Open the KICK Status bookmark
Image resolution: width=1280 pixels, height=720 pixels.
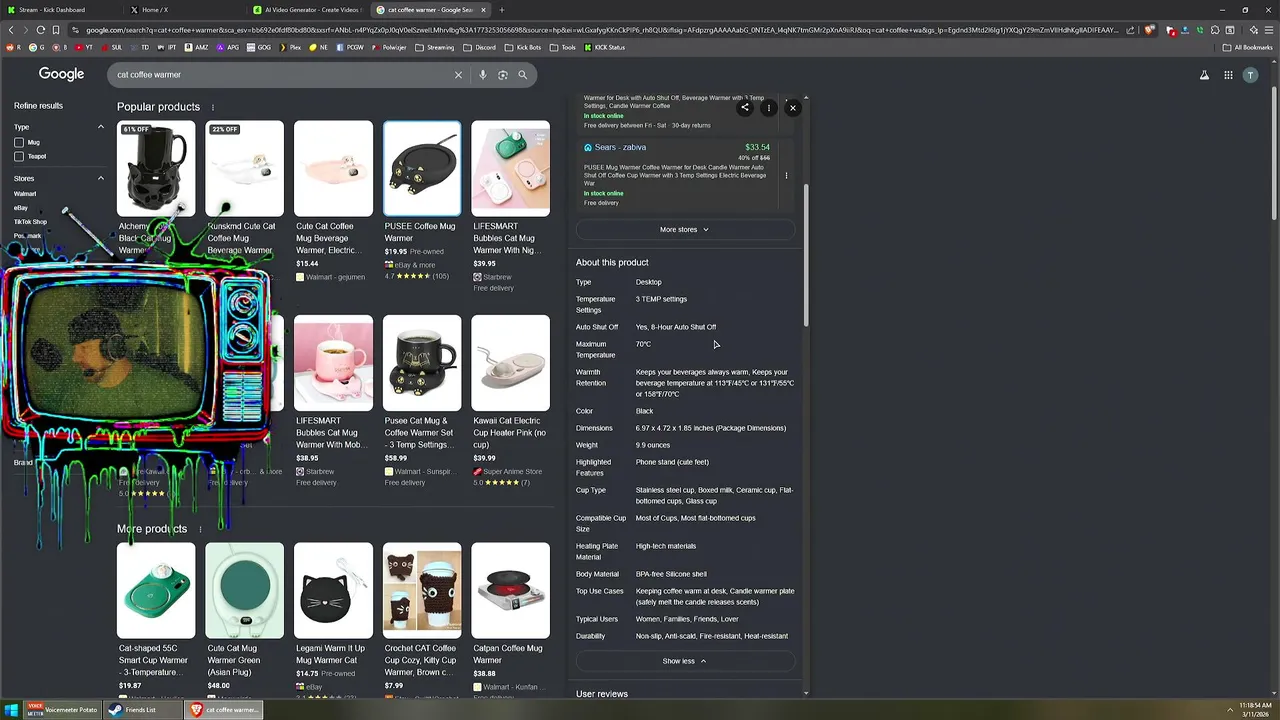click(x=604, y=47)
